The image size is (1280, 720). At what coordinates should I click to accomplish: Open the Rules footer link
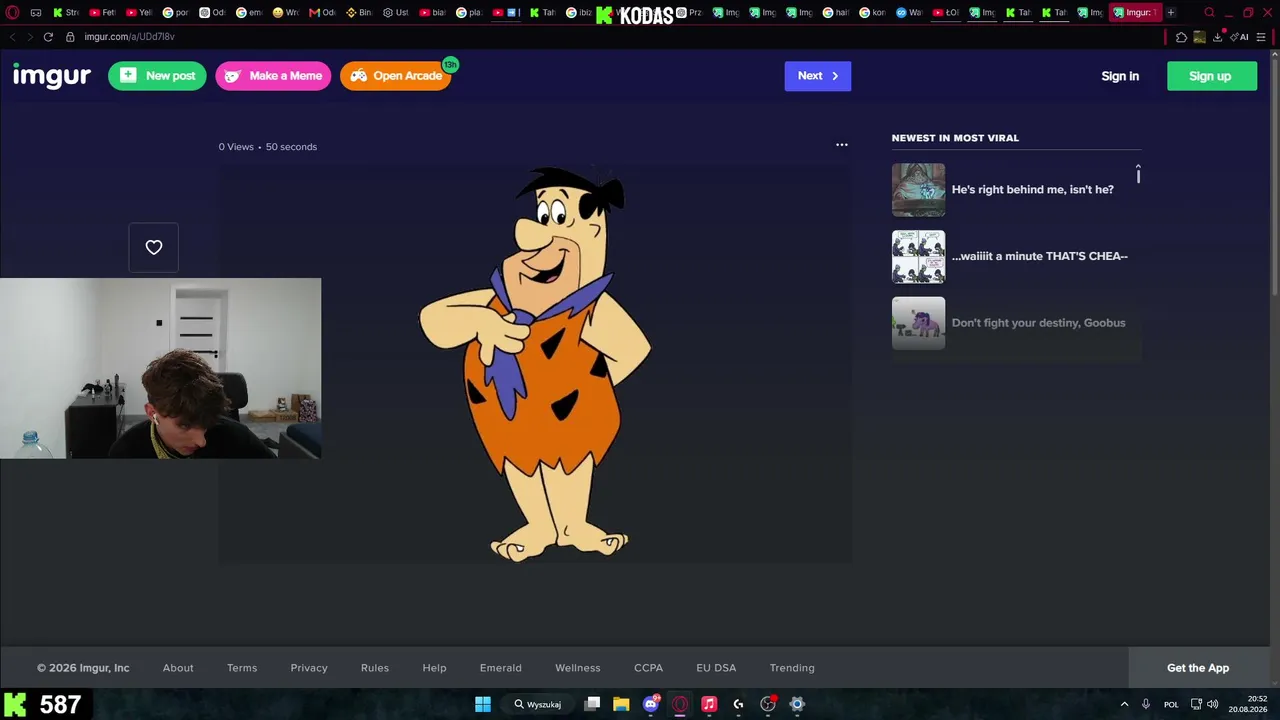pos(375,668)
